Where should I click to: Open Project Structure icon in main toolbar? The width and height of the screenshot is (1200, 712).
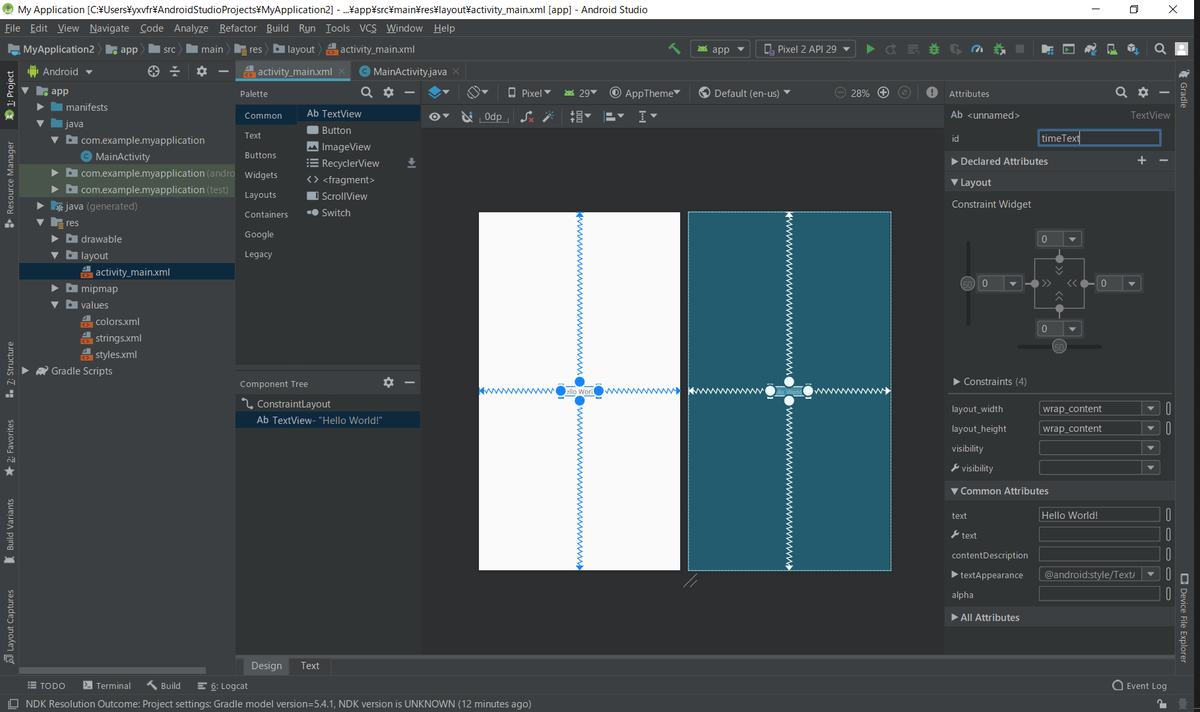pyautogui.click(x=1047, y=48)
